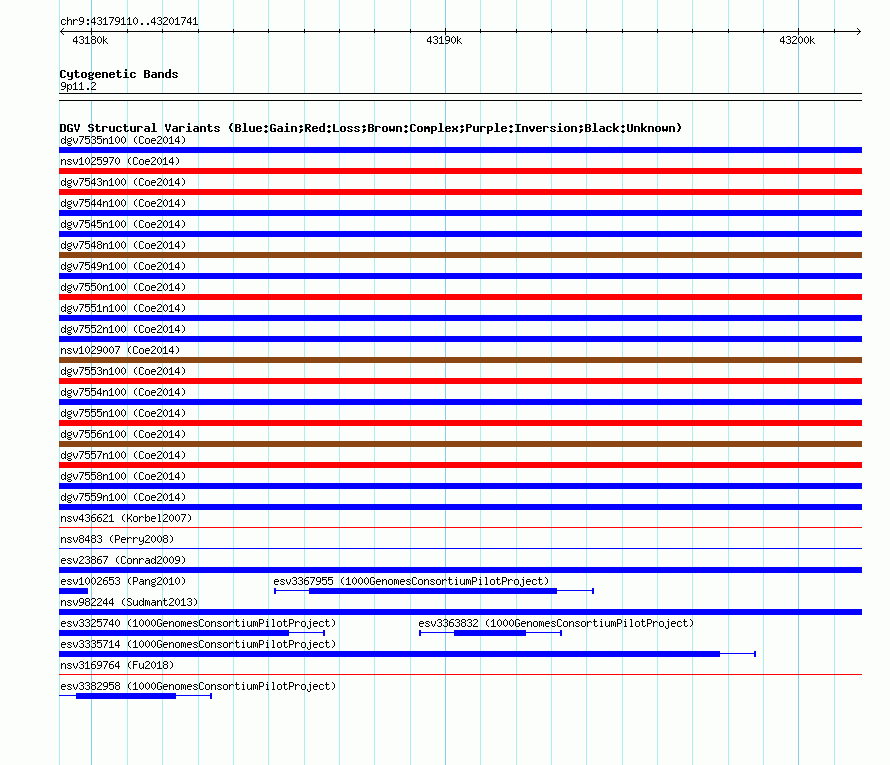Image resolution: width=890 pixels, height=765 pixels.
Task: Select the esv3363832 1000Genomes variant label
Action: [x=556, y=623]
